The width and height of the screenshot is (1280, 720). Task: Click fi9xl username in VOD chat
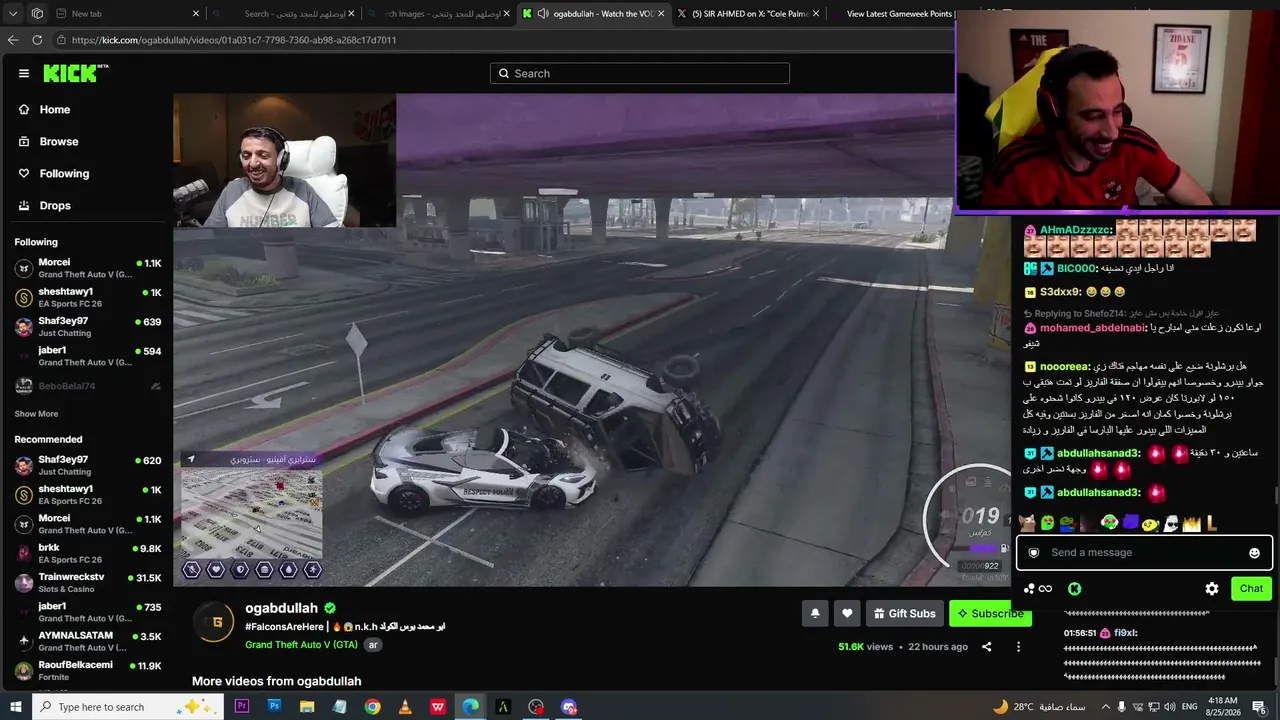click(x=1125, y=633)
